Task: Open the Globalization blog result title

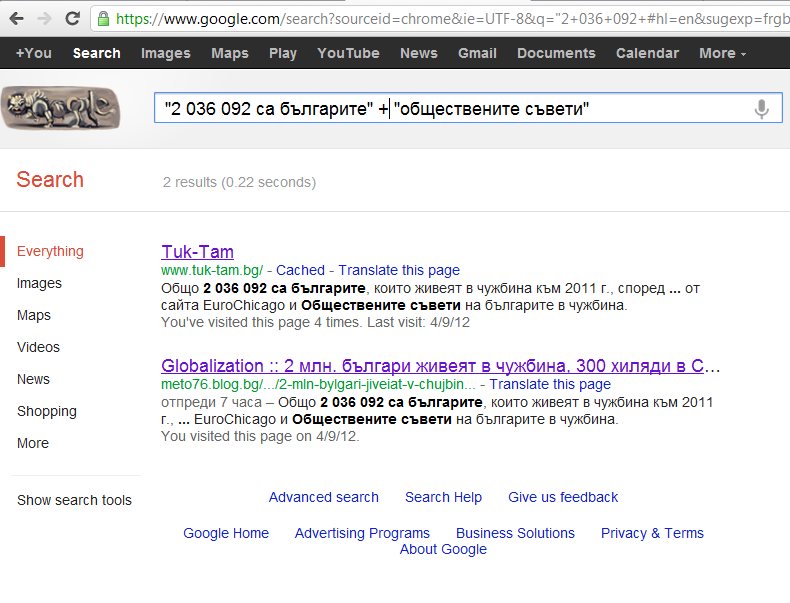Action: [440, 365]
